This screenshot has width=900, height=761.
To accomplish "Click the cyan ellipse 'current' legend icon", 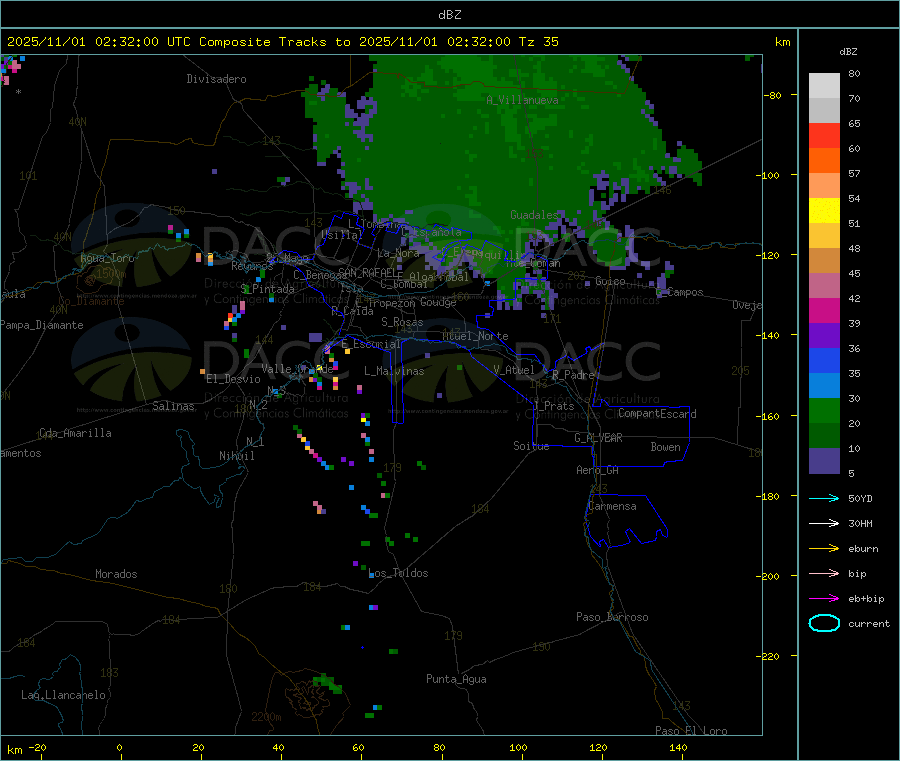I will tap(824, 623).
